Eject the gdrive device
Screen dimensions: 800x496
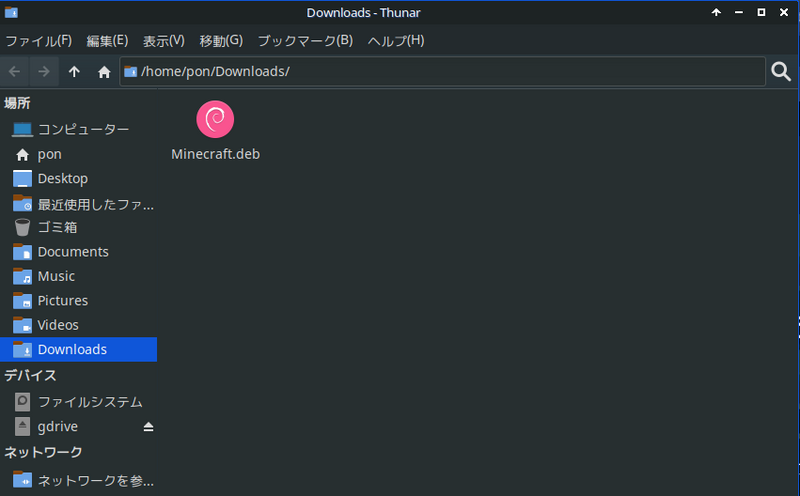(148, 427)
